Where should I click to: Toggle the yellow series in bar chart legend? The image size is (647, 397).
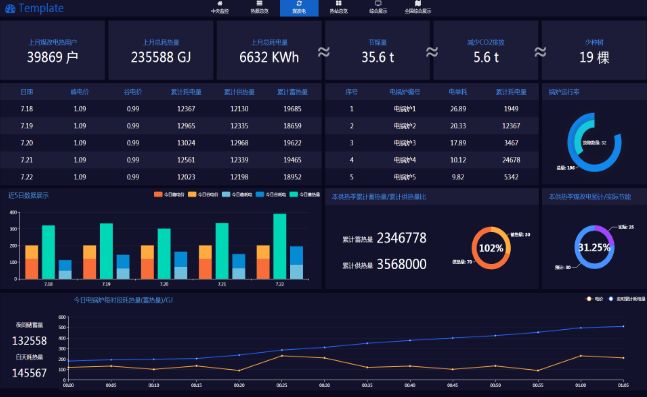click(x=203, y=194)
